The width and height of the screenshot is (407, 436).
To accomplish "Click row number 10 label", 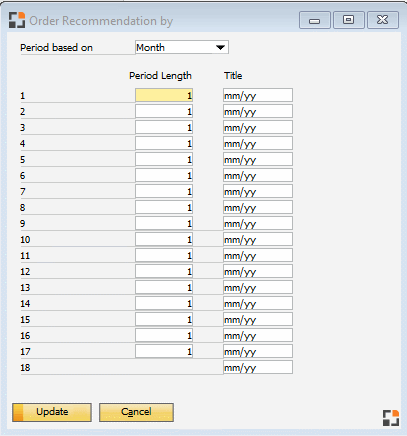I will 25,240.
